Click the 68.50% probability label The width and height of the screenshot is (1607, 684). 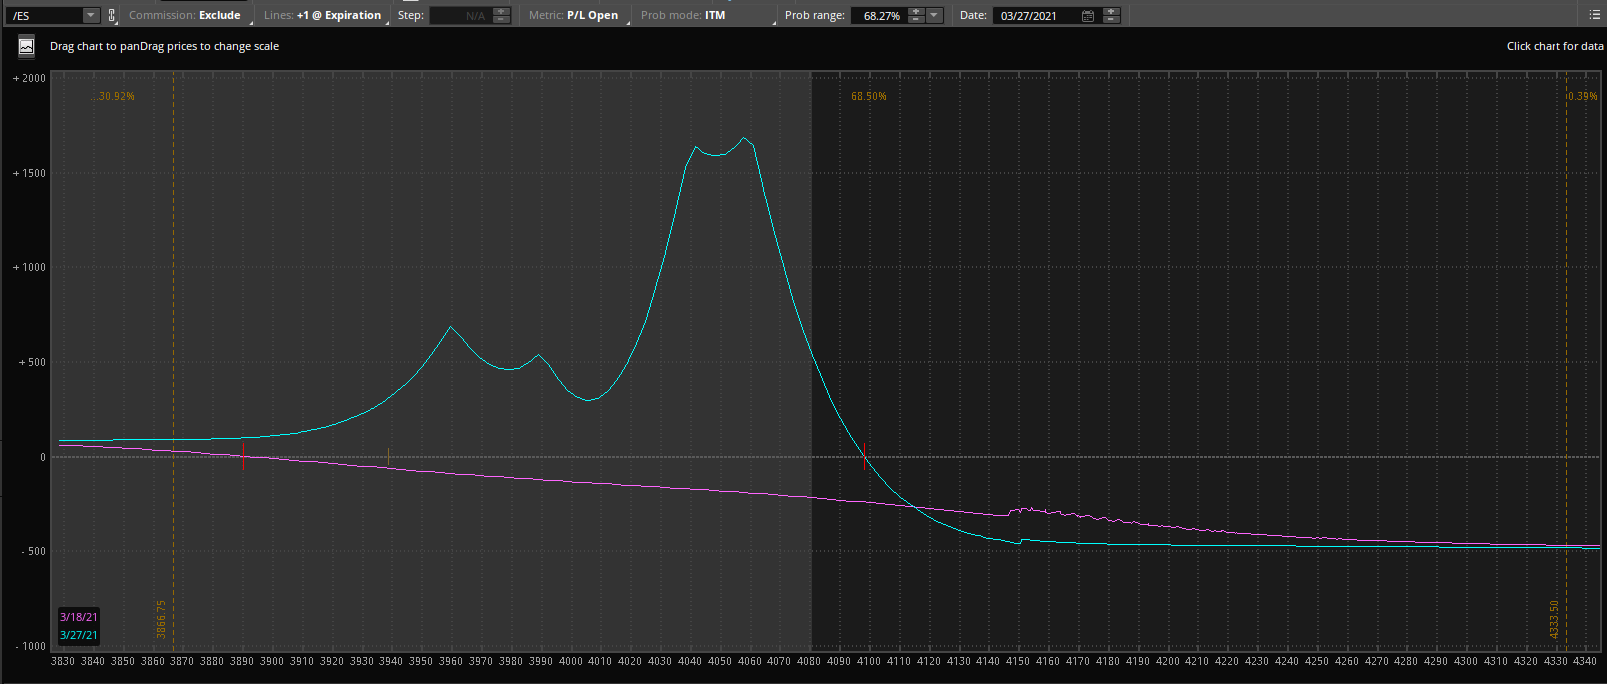click(x=869, y=96)
